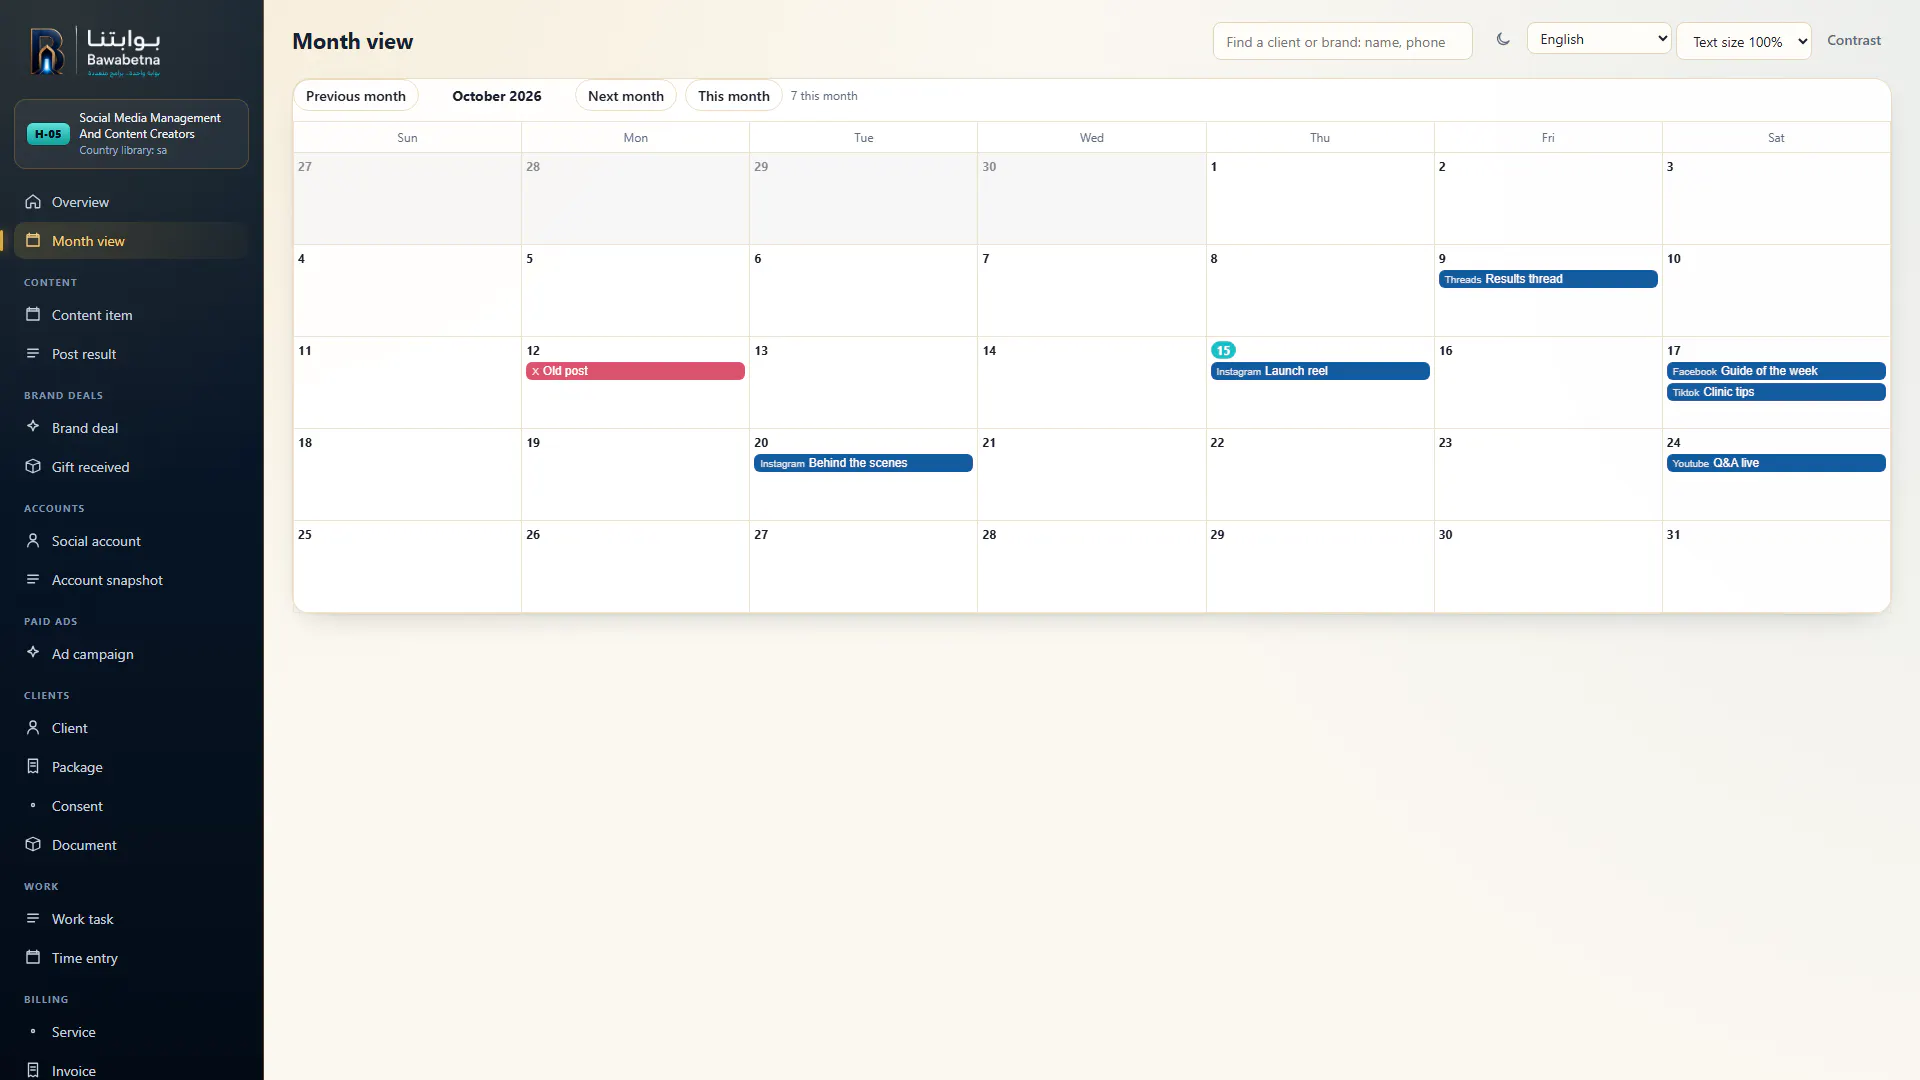Viewport: 1920px width, 1080px height.
Task: Click the Time entry calendar icon
Action: tap(33, 958)
